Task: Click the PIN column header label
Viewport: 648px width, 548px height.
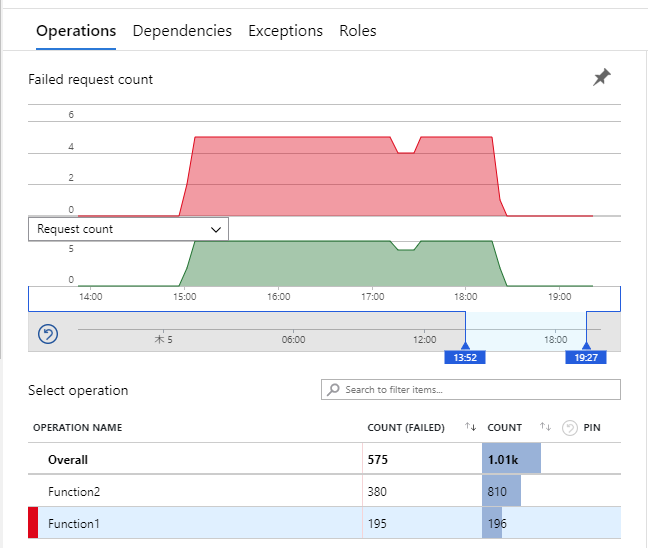Action: [x=592, y=427]
